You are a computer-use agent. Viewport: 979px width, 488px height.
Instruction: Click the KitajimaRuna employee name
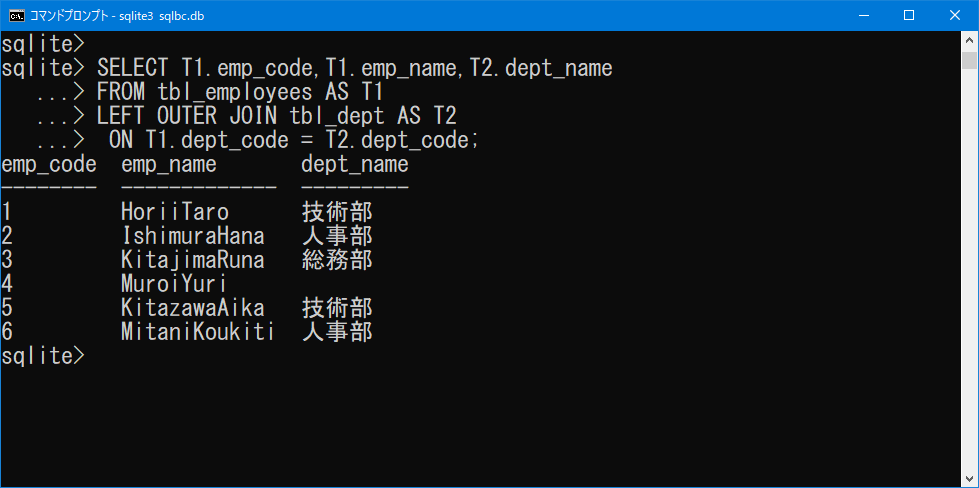pos(193,260)
